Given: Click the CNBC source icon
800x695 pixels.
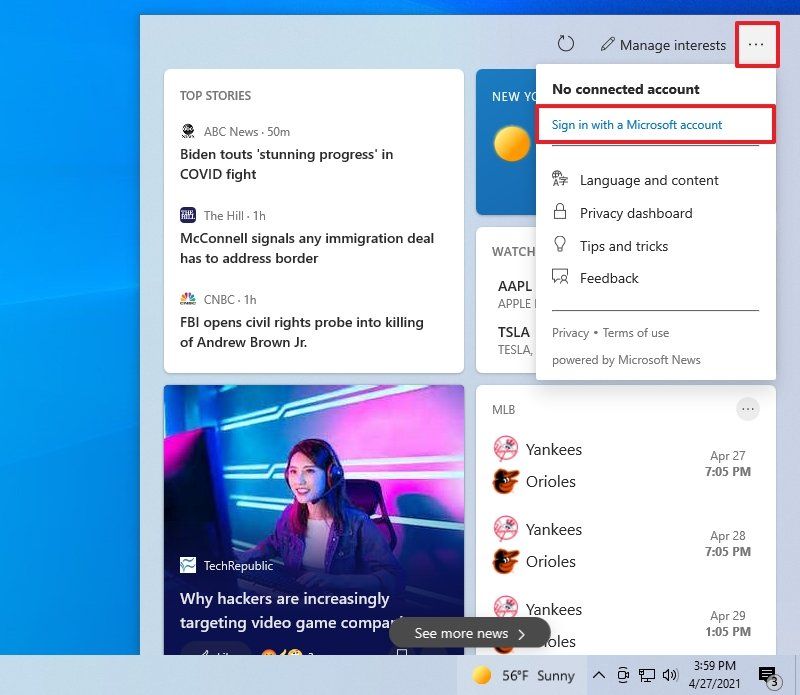Looking at the screenshot, I should (x=188, y=299).
